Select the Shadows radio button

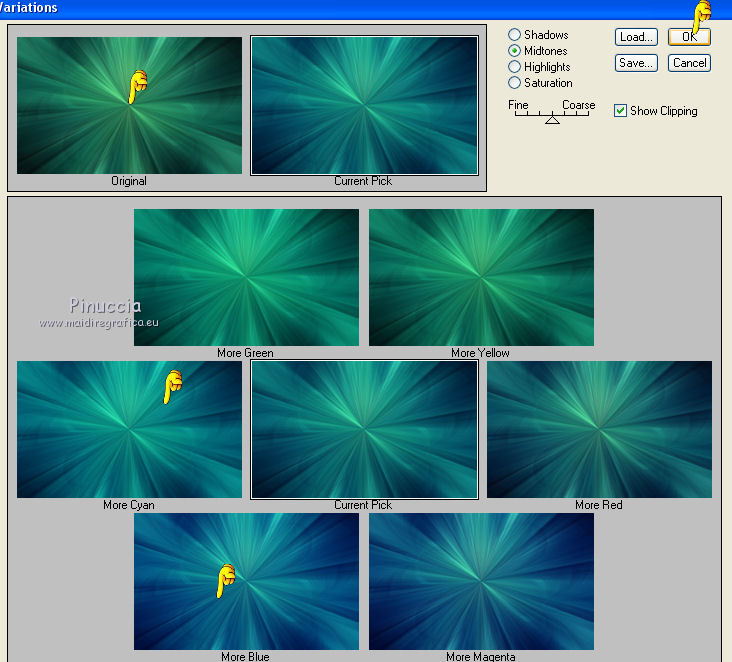514,35
